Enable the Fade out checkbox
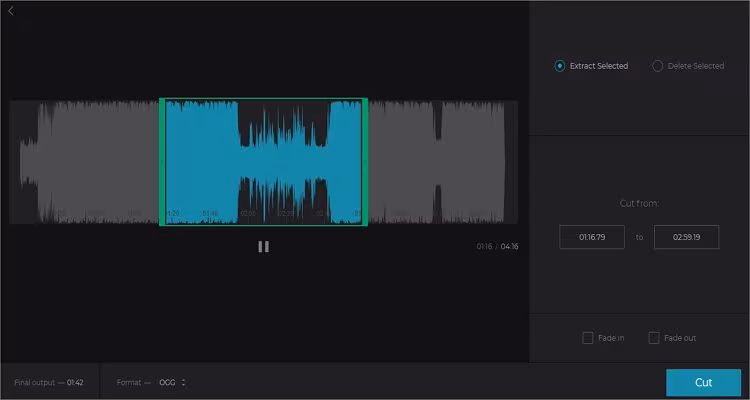Image resolution: width=750 pixels, height=400 pixels. tap(653, 338)
